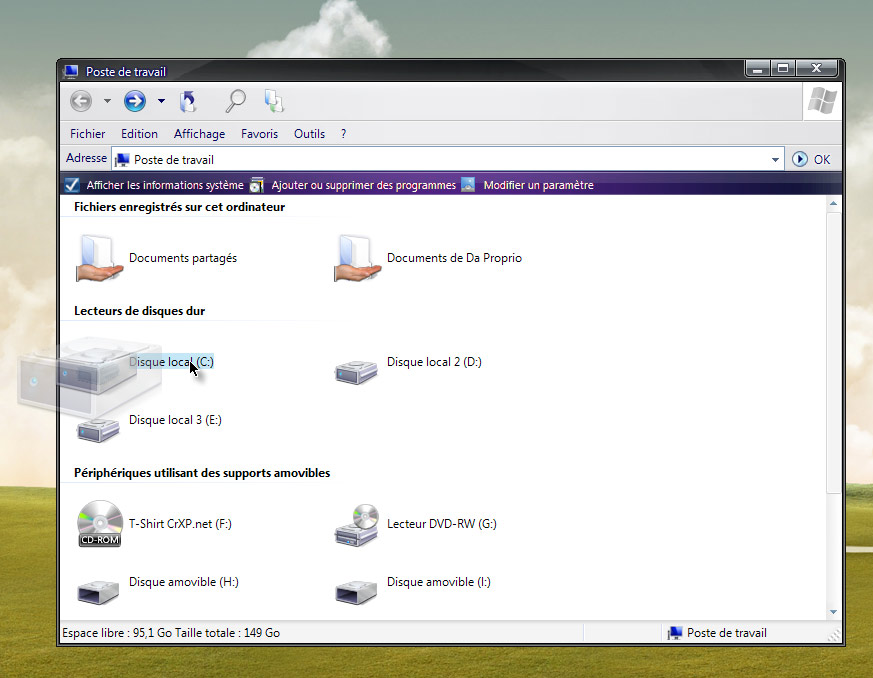The height and width of the screenshot is (678, 873).
Task: Open the Affichage menu
Action: [199, 134]
